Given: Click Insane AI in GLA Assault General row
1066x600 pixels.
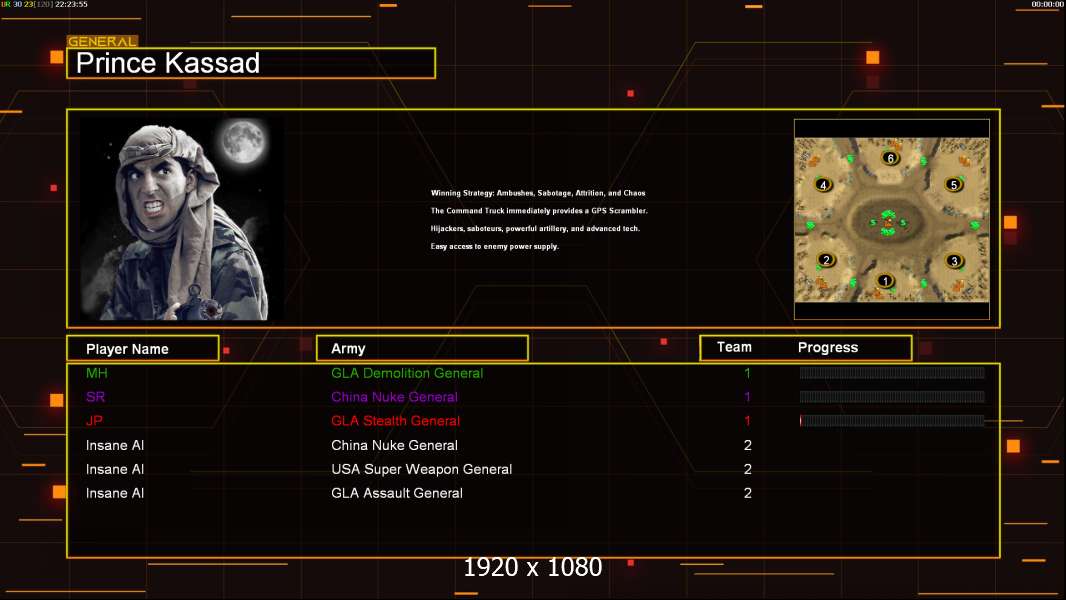Looking at the screenshot, I should [x=115, y=493].
